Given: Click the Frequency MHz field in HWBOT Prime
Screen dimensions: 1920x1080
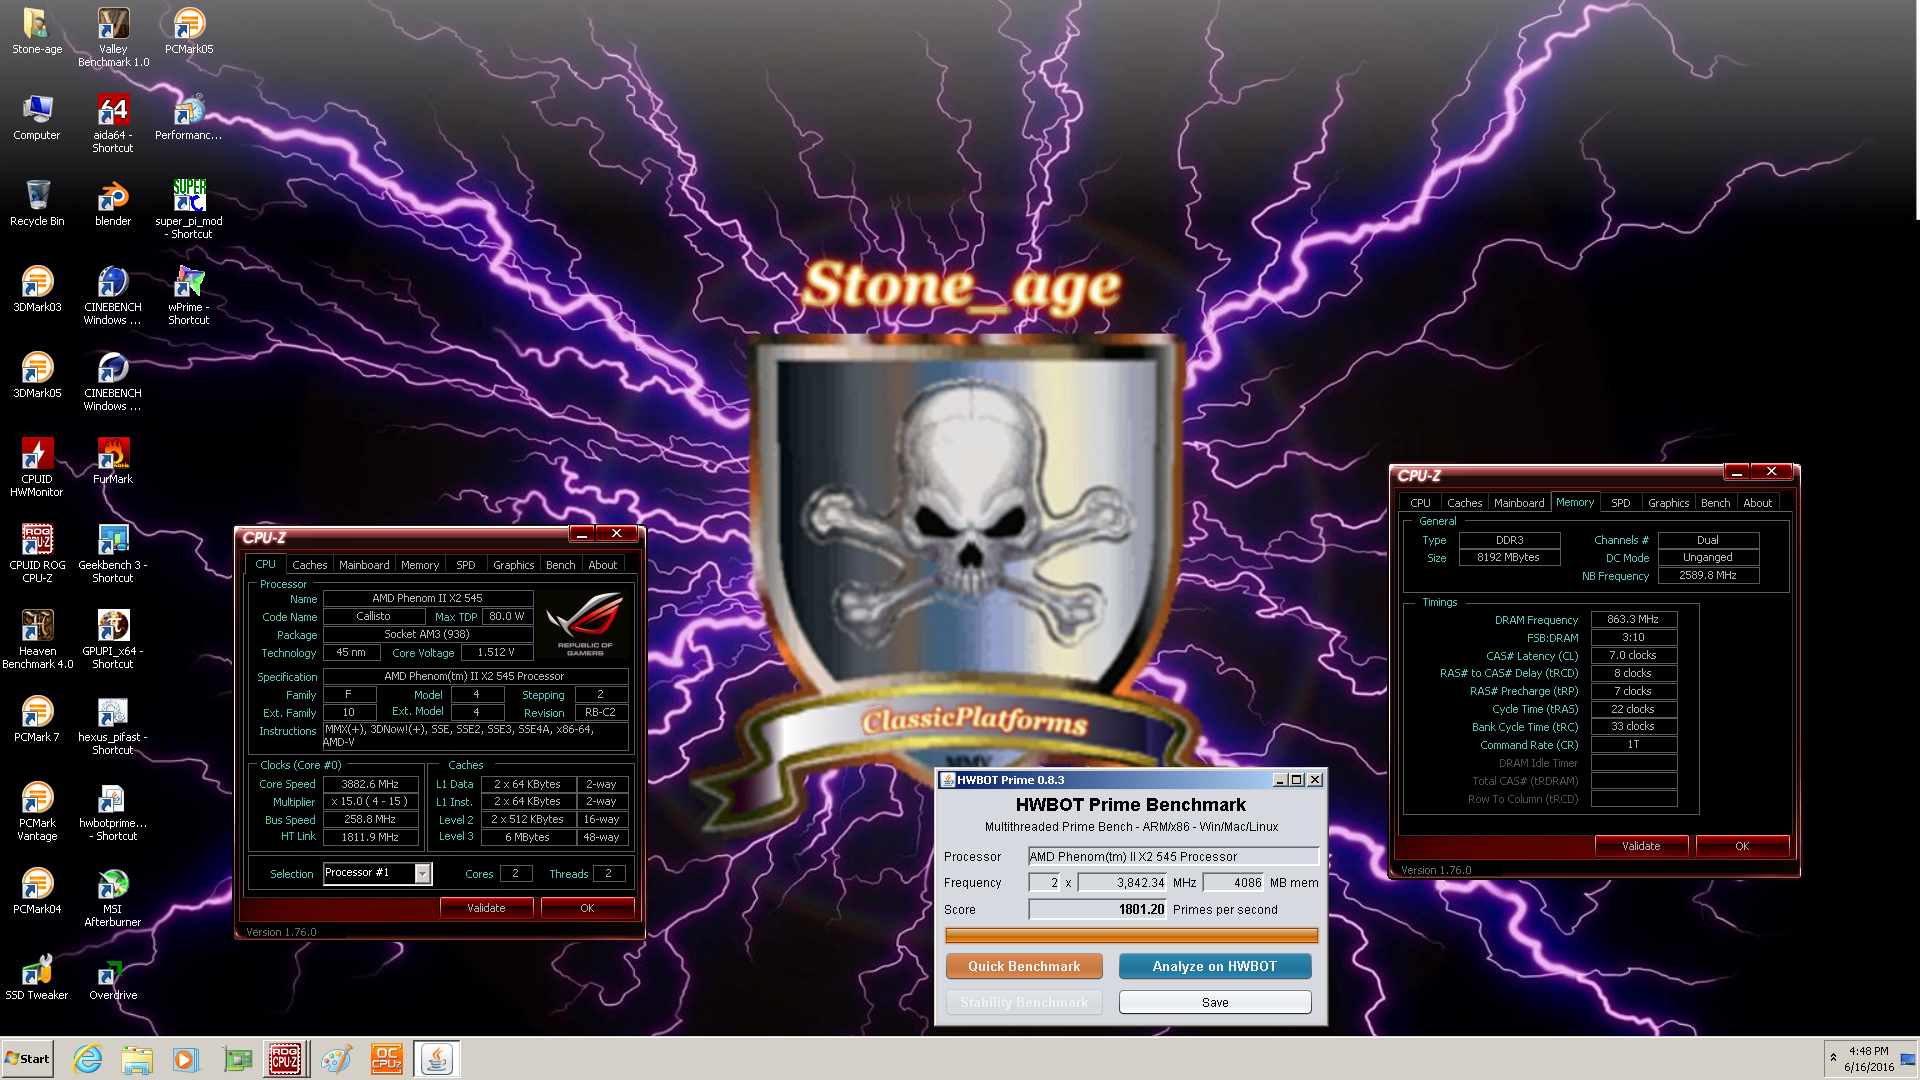Looking at the screenshot, I should pos(1122,883).
